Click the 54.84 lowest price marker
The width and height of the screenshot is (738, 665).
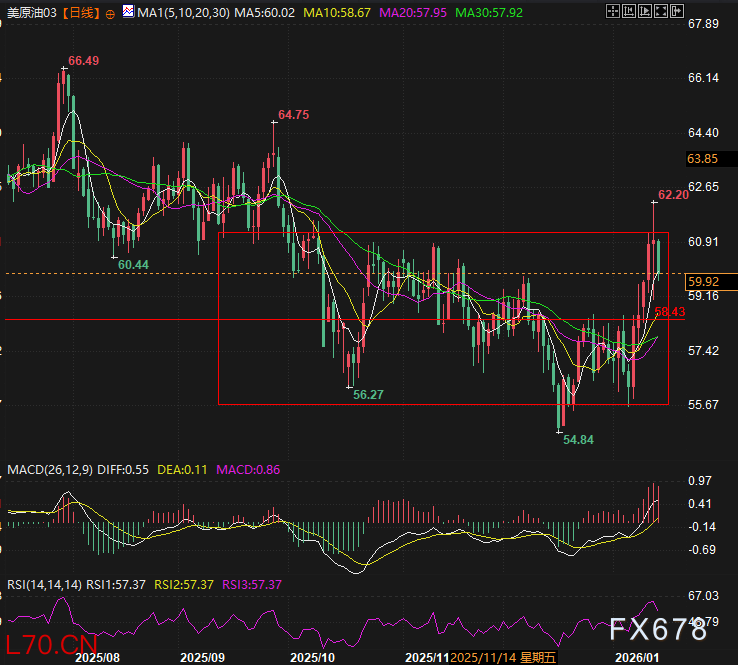click(x=578, y=439)
